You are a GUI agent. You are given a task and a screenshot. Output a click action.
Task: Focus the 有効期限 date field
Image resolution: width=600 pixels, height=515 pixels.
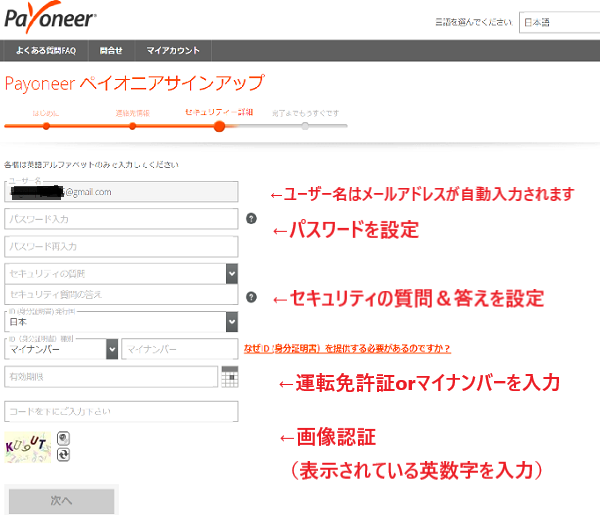[111, 376]
